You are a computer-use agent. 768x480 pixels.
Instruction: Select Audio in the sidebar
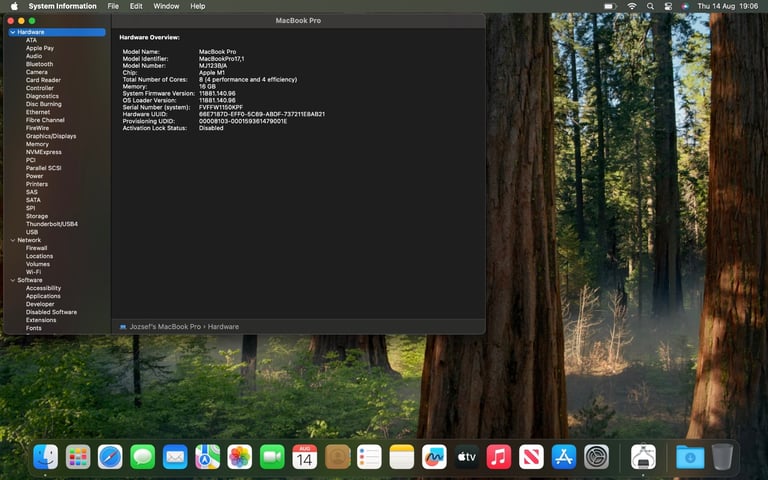(x=34, y=56)
